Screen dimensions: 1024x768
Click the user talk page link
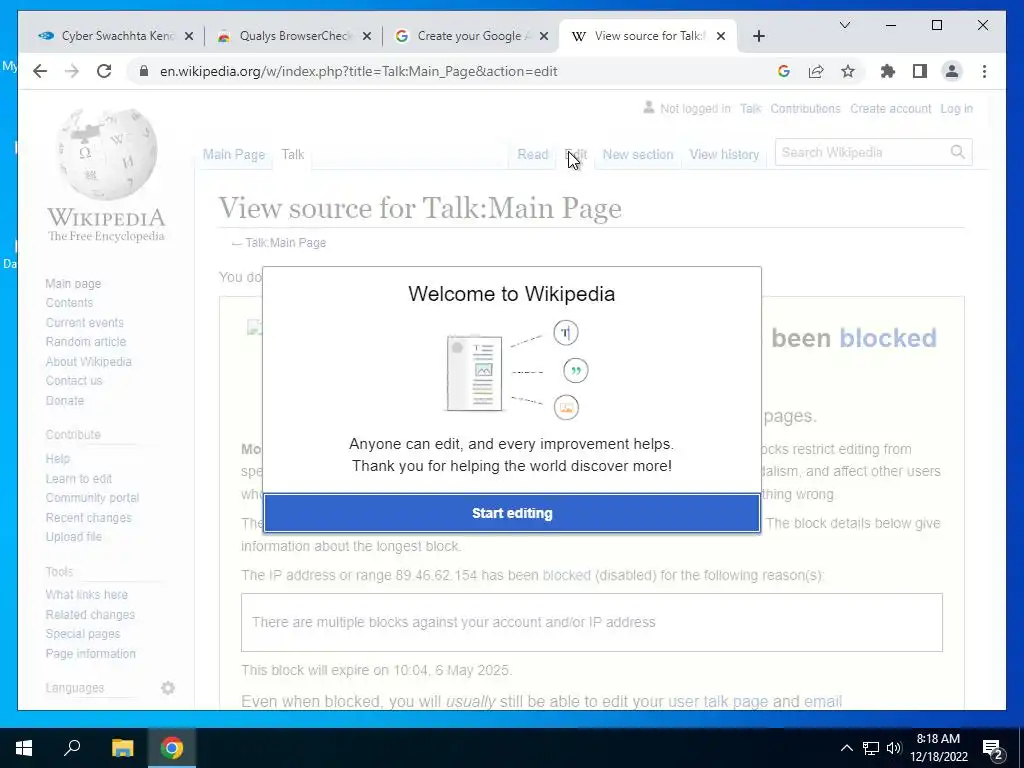click(717, 701)
